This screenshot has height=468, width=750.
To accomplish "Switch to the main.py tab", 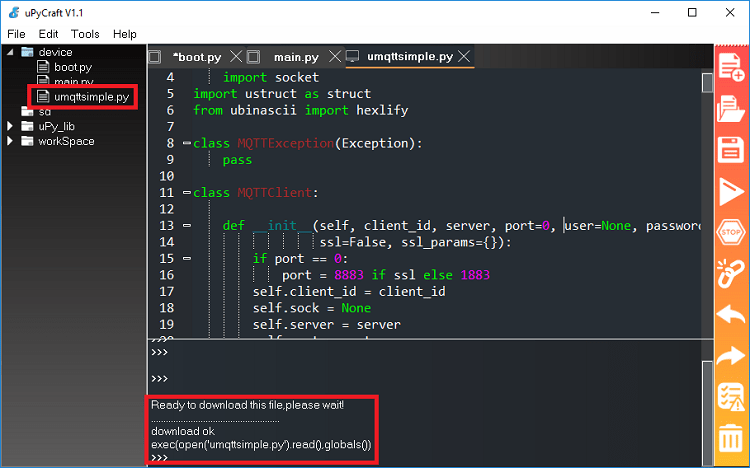I will tap(296, 57).
